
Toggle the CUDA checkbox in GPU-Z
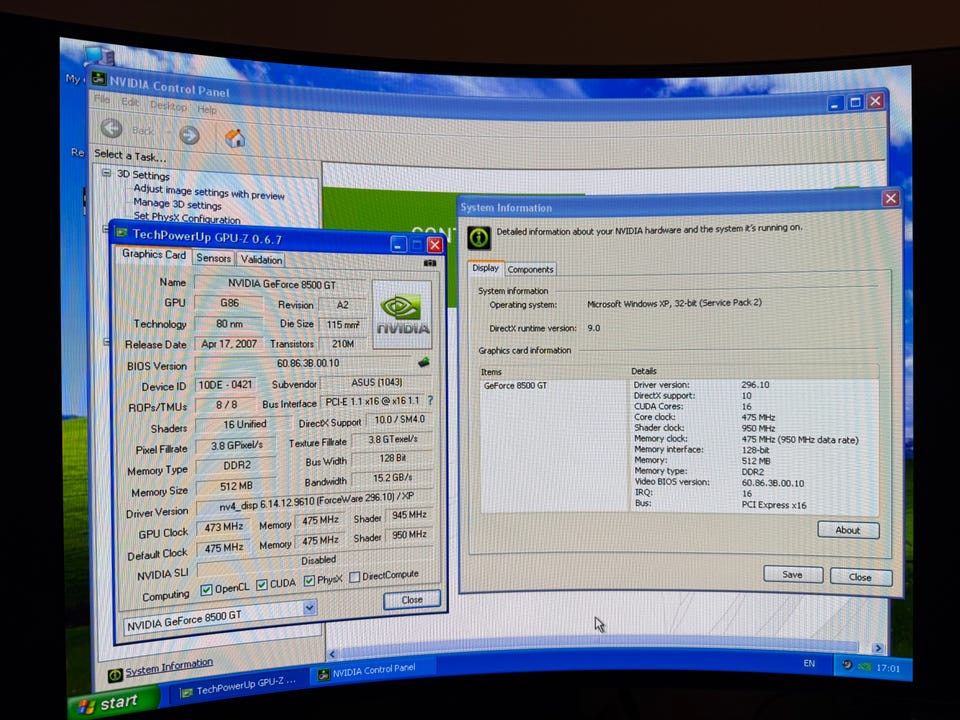(x=261, y=585)
